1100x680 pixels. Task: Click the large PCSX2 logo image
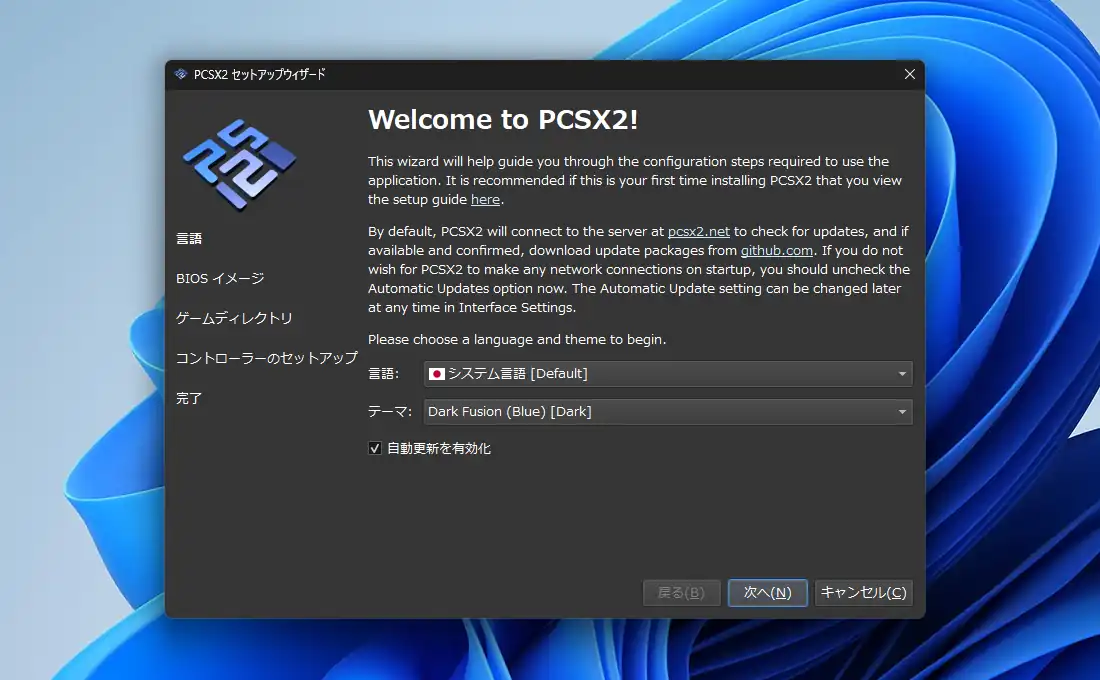click(x=240, y=165)
